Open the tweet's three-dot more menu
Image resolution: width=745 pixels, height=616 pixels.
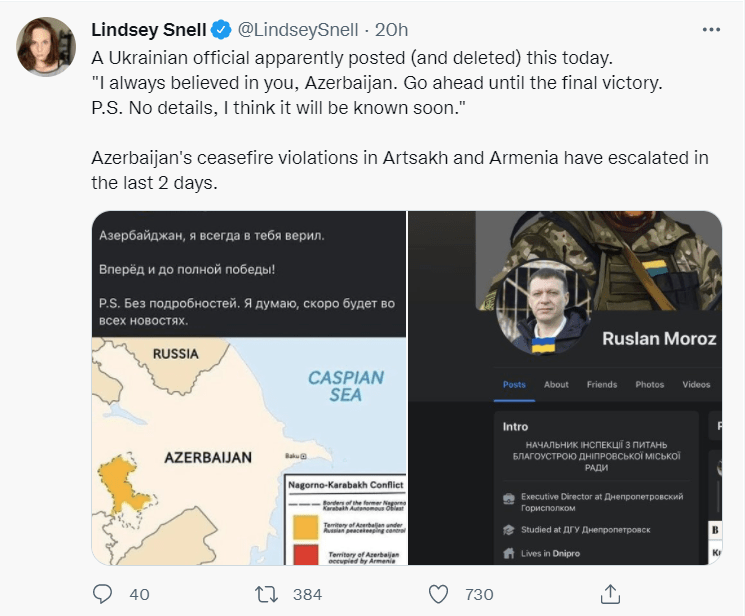click(x=711, y=29)
